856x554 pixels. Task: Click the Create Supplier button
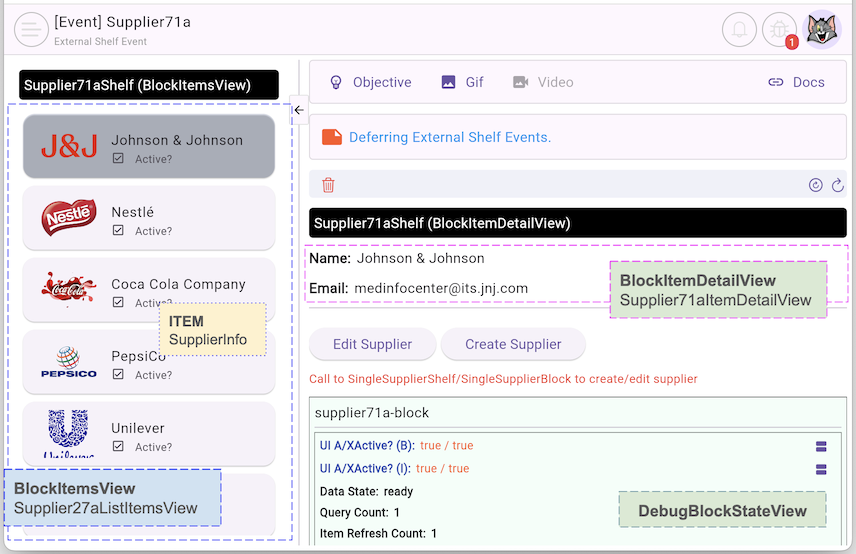pyautogui.click(x=513, y=344)
